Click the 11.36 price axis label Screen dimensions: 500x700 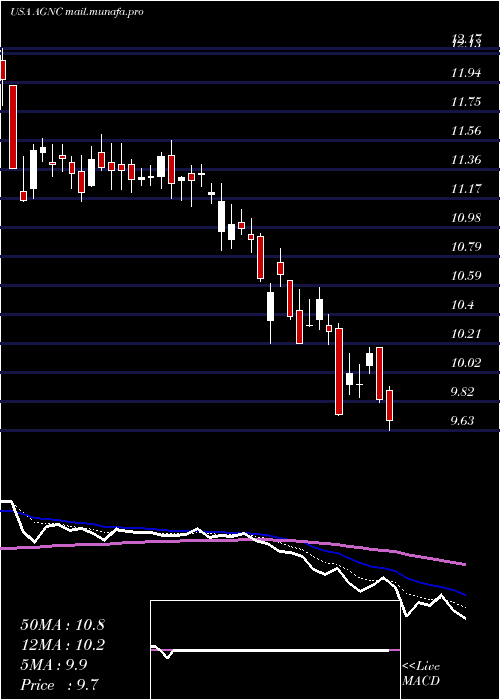pyautogui.click(x=466, y=160)
